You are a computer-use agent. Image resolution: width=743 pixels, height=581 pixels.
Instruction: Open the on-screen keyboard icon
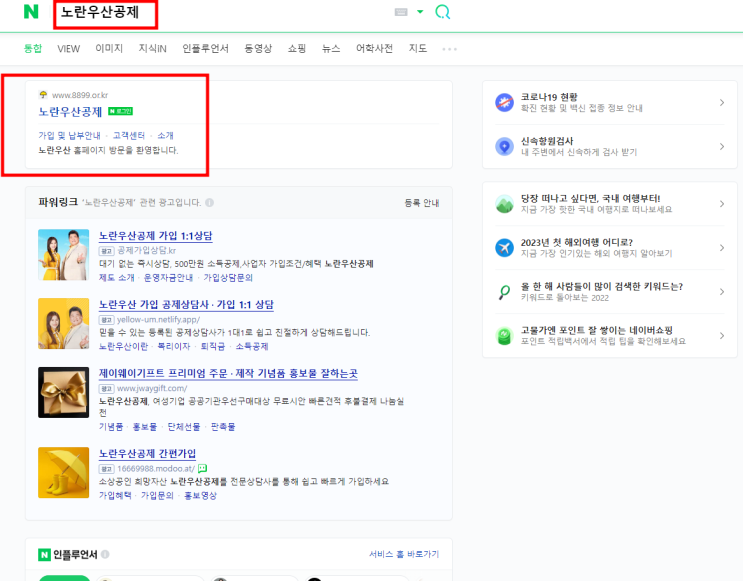401,12
